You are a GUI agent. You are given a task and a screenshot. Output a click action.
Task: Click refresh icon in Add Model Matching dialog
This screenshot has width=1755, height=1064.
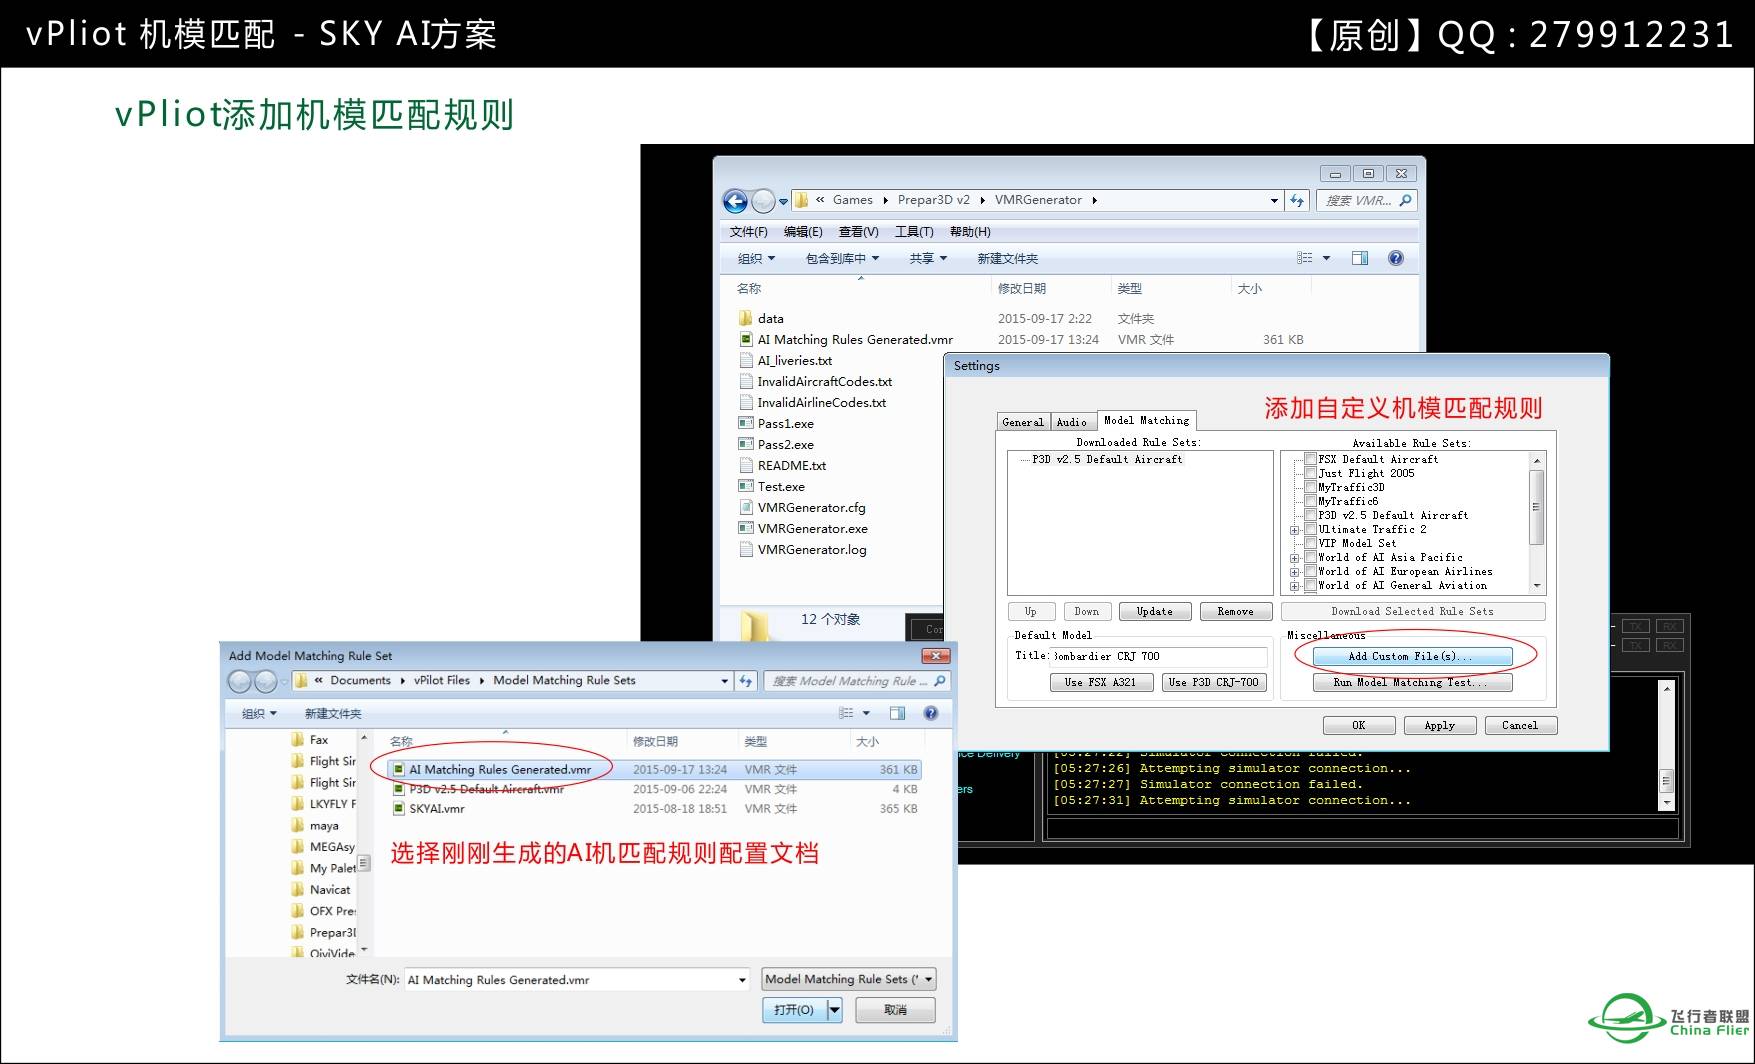(x=746, y=681)
